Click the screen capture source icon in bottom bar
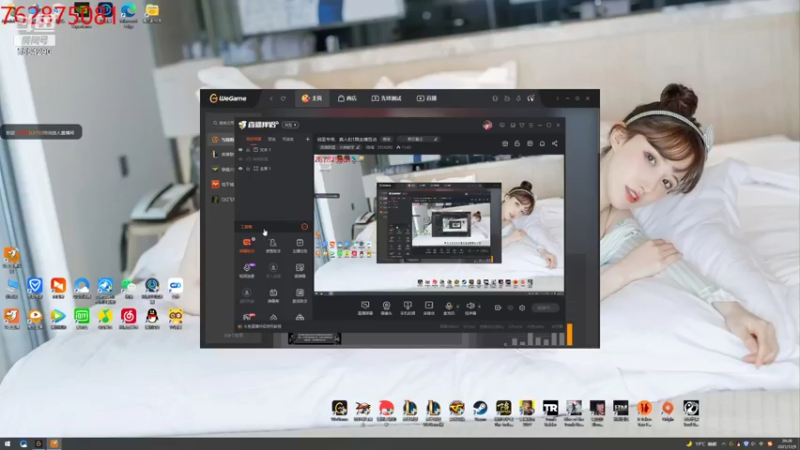This screenshot has height=450, width=800. [365, 307]
